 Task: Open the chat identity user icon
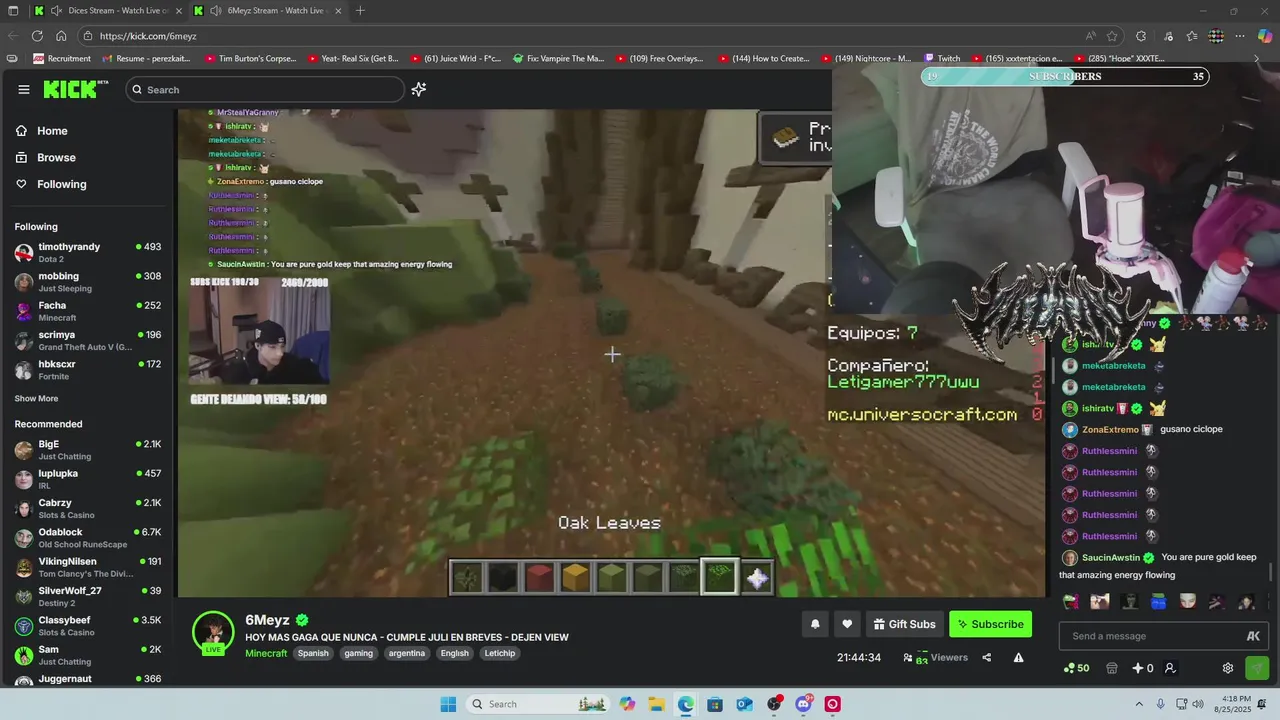(1170, 668)
